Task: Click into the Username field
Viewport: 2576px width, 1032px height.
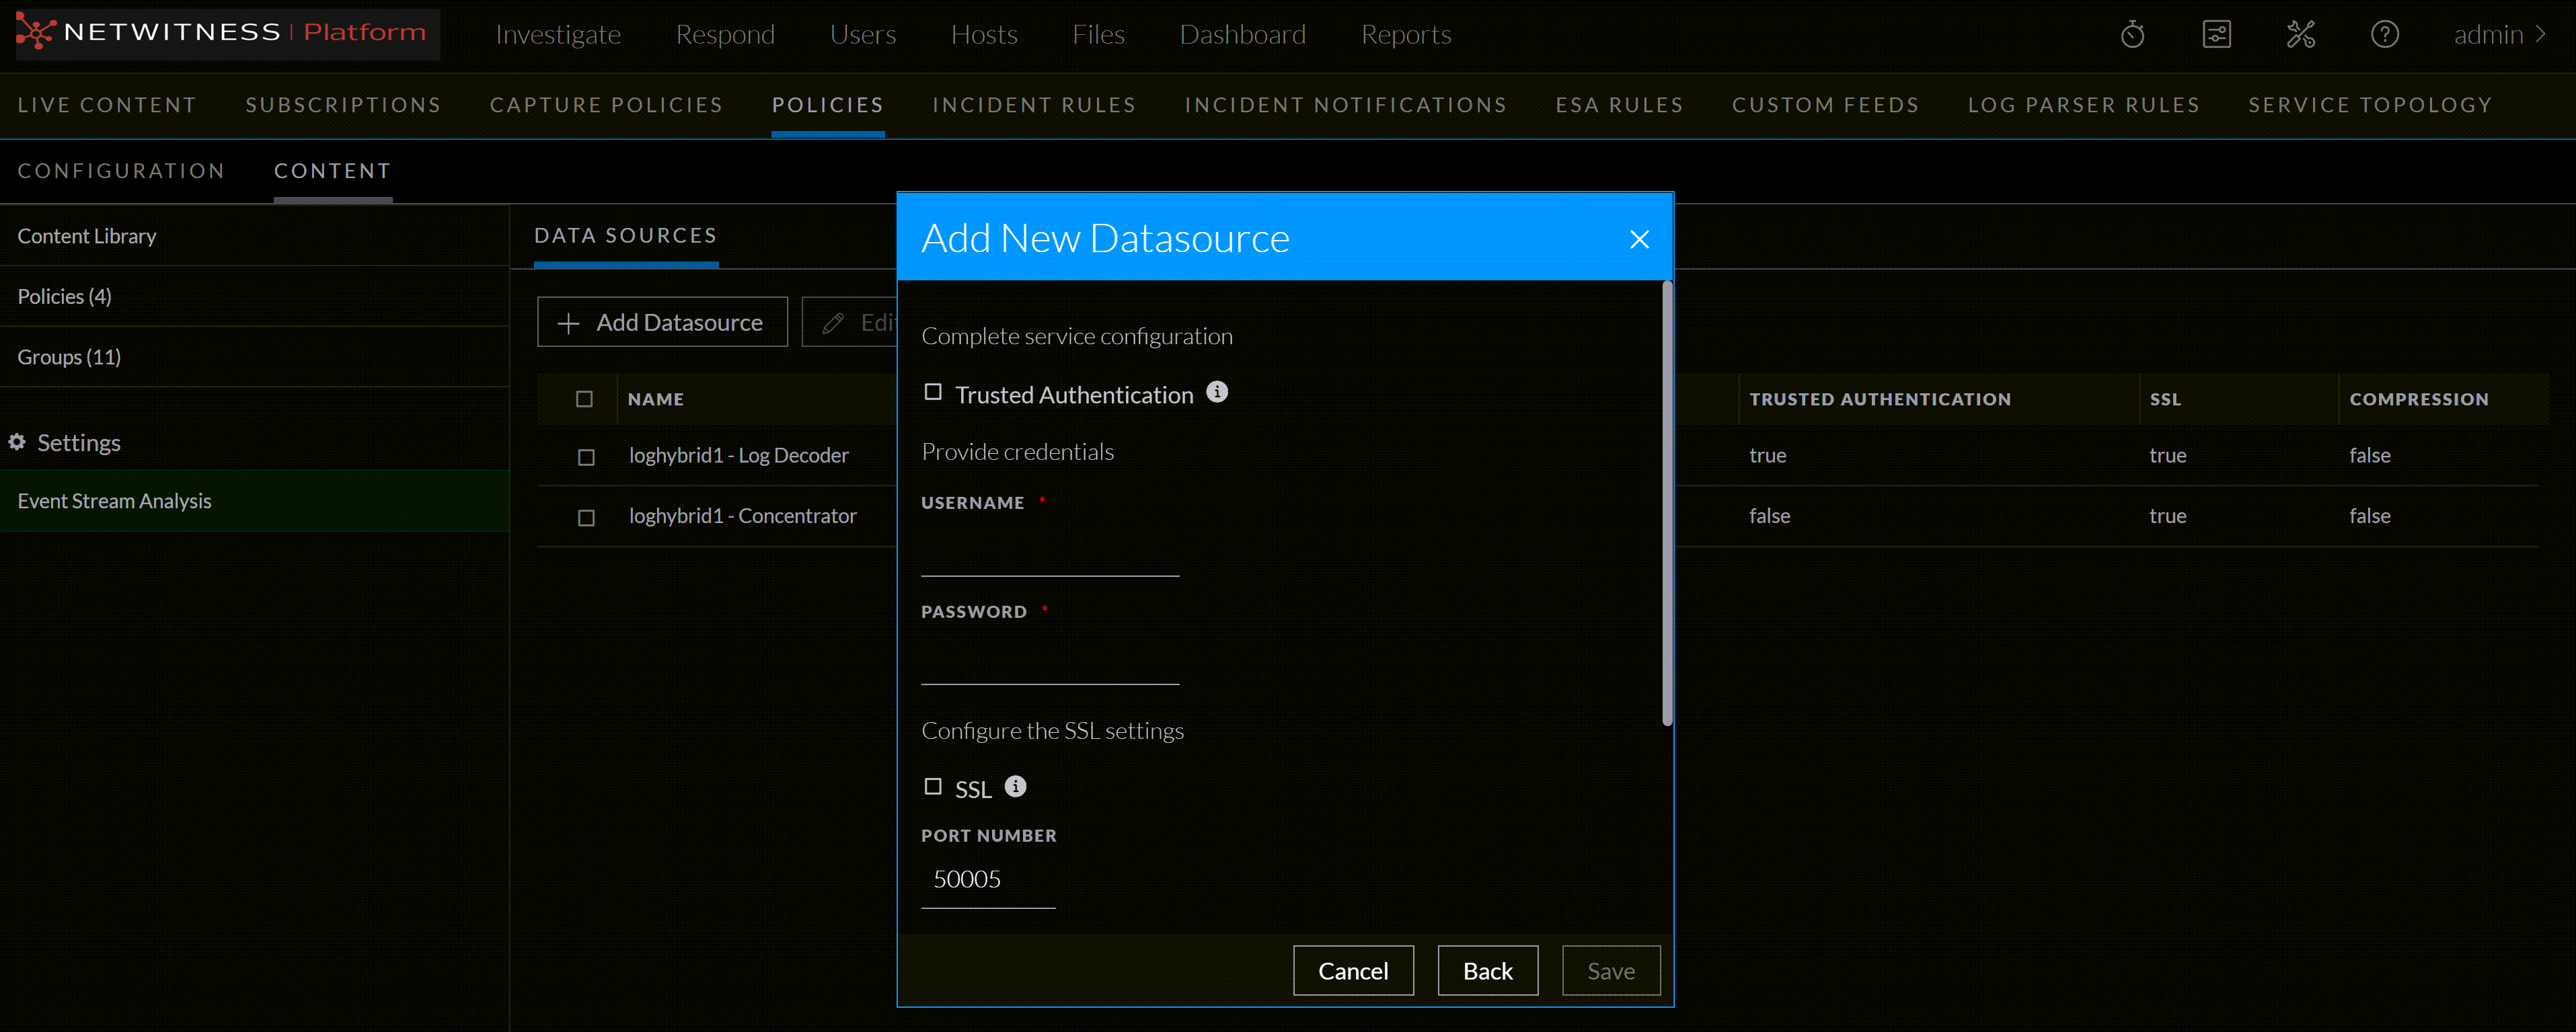Action: click(x=1049, y=553)
